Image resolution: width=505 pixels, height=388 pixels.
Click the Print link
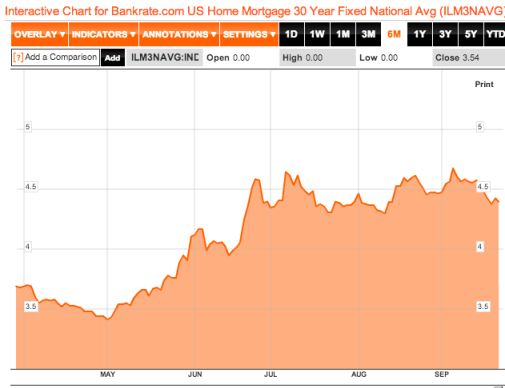point(484,84)
